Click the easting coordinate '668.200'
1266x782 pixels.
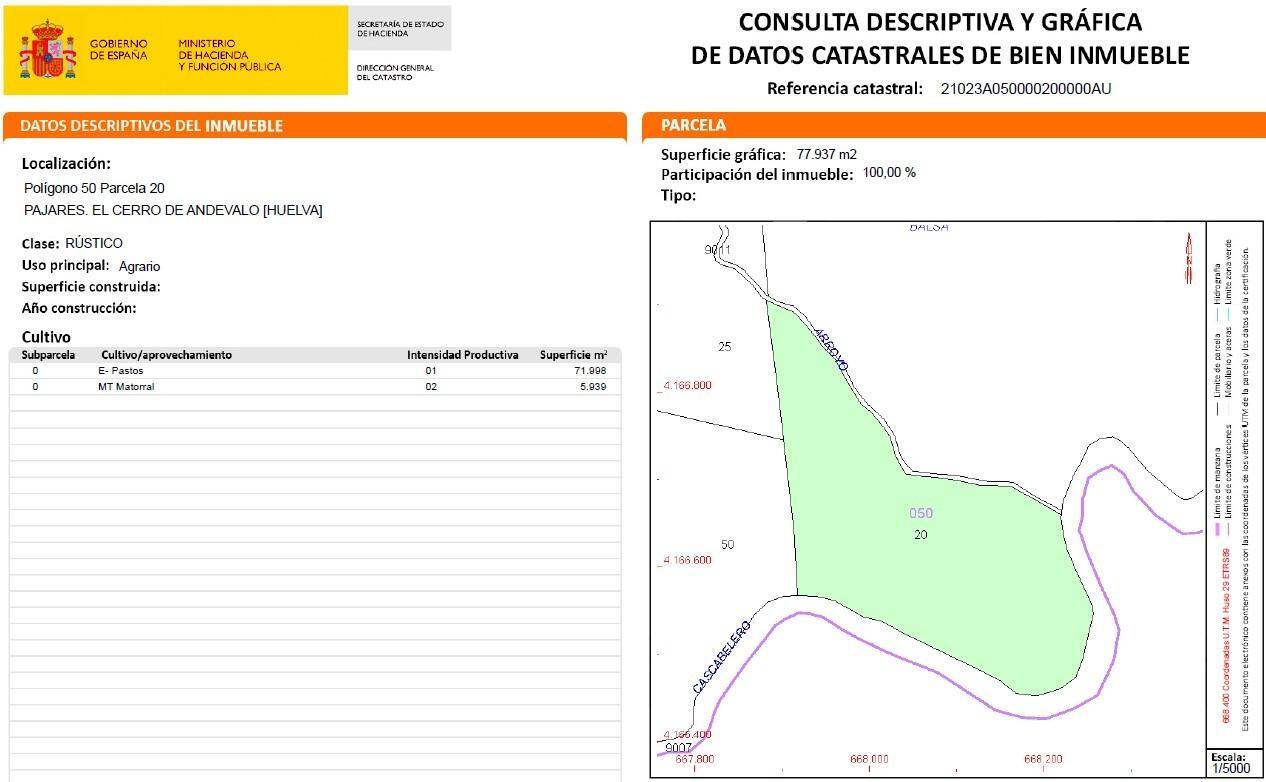click(x=1043, y=759)
